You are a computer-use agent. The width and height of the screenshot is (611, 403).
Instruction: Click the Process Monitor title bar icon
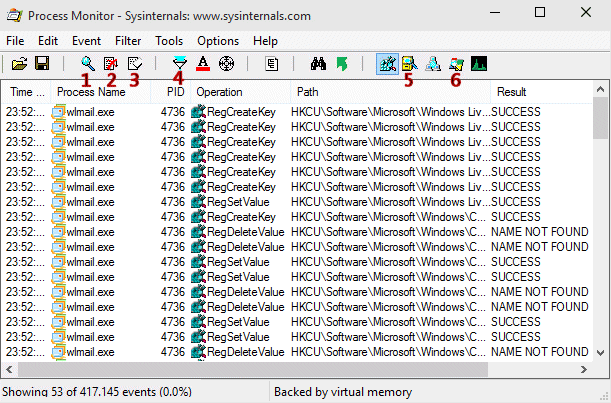(x=14, y=16)
